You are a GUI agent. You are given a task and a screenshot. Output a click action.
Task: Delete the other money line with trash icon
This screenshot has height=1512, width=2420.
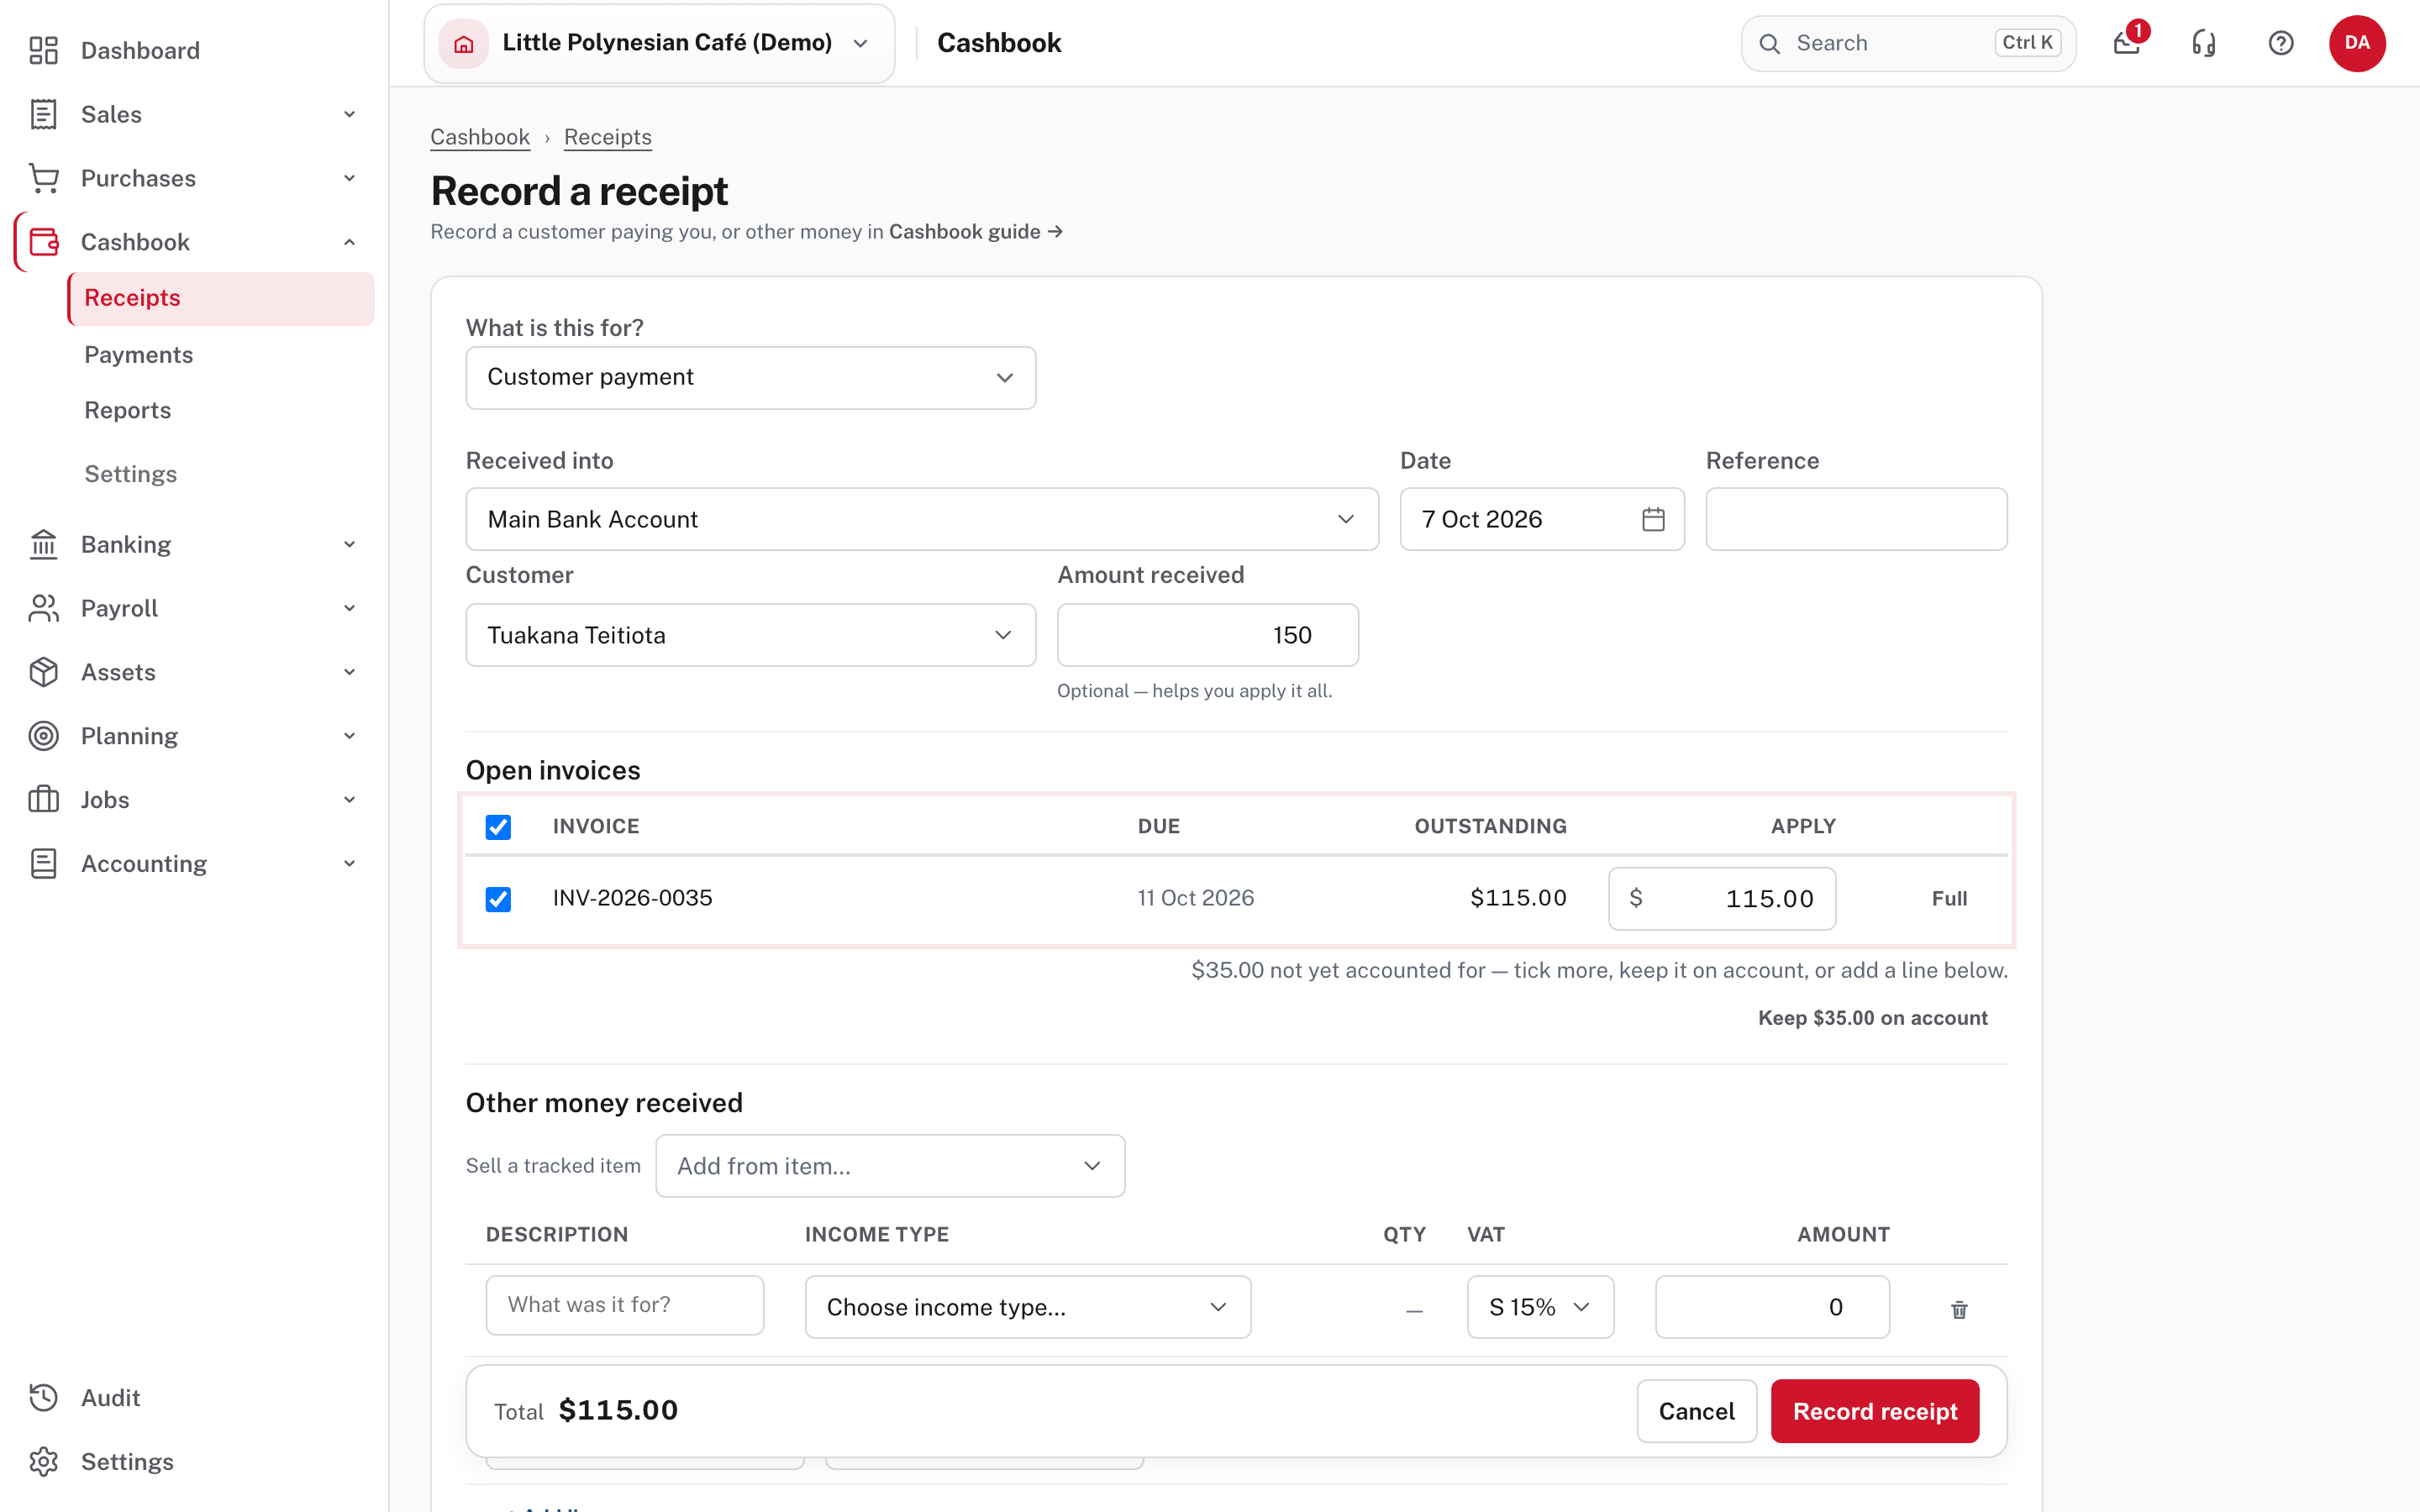tap(1959, 1309)
